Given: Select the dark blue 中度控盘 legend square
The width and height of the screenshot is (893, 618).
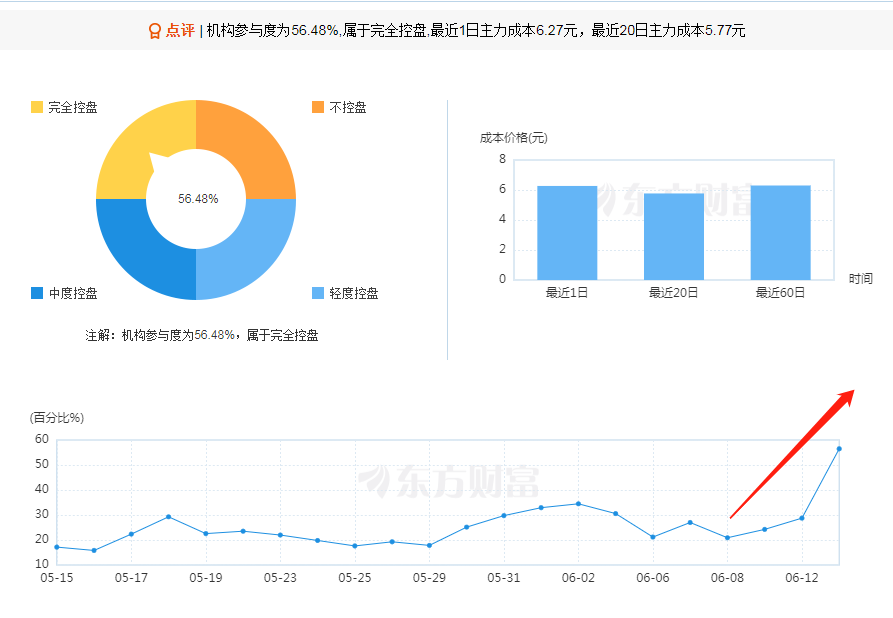Looking at the screenshot, I should [x=35, y=293].
